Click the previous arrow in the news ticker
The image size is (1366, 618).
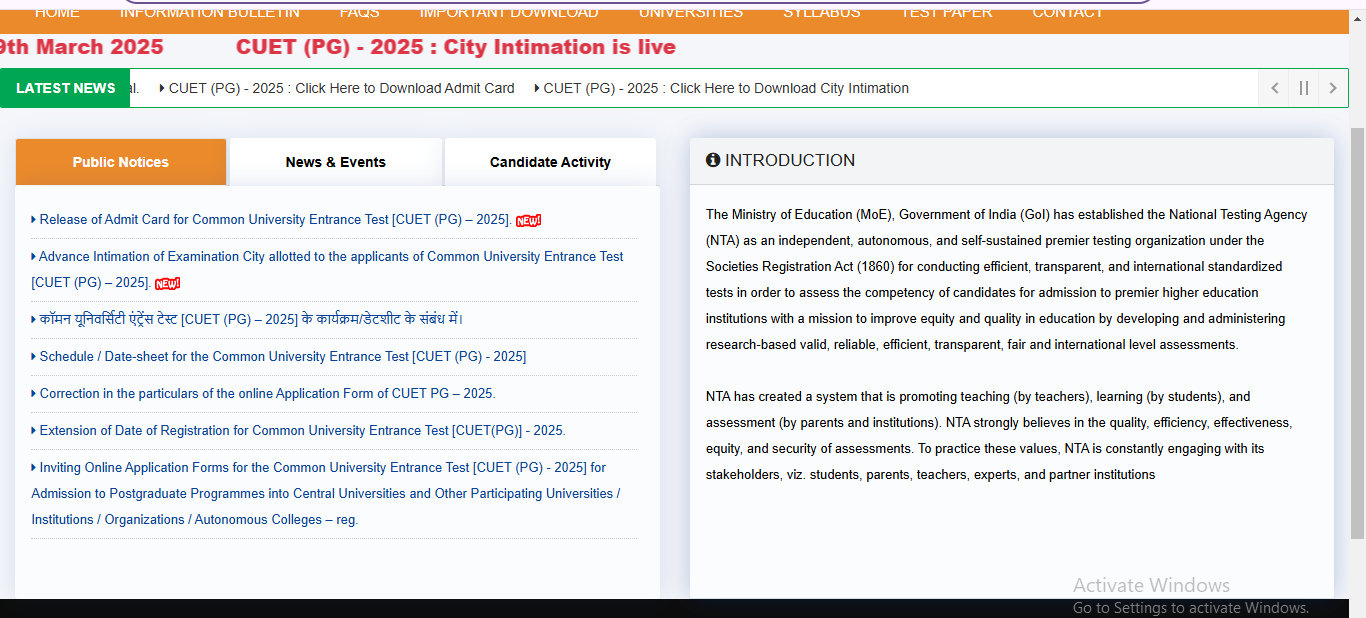point(1274,88)
